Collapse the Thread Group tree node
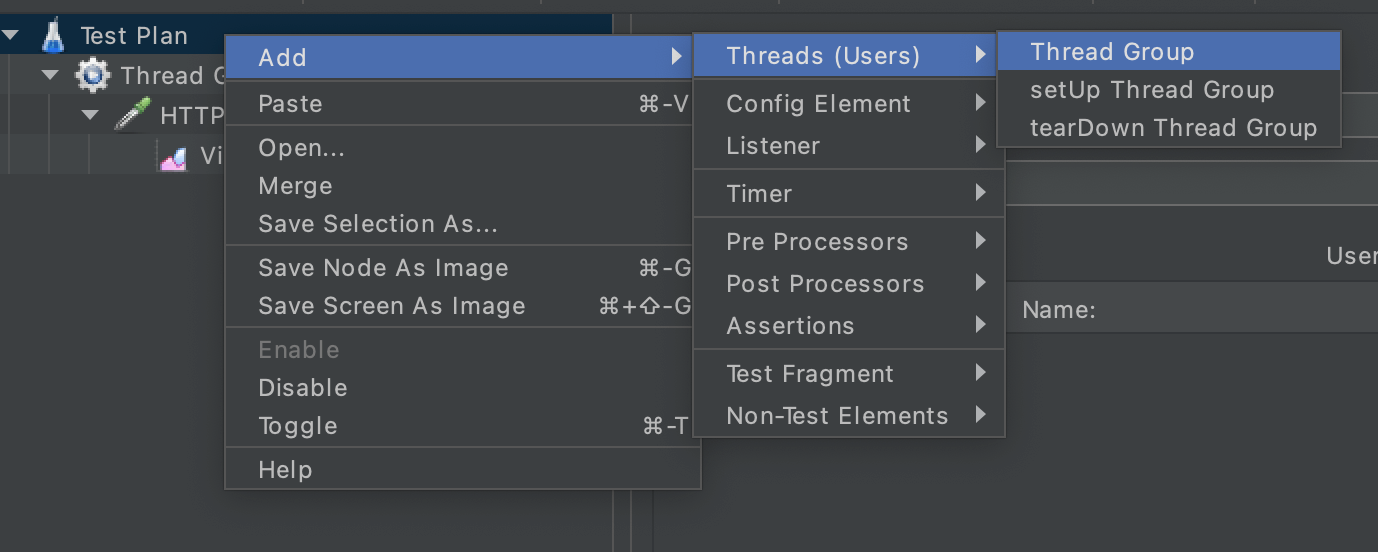1378x552 pixels. 50,75
